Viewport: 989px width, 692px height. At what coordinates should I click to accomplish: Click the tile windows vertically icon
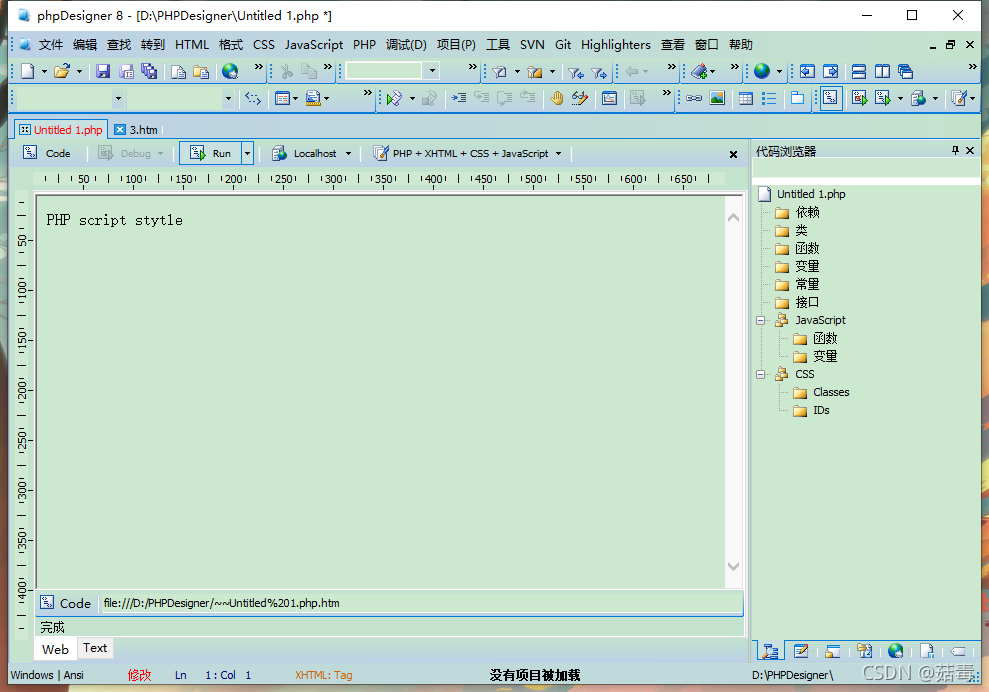click(x=882, y=71)
